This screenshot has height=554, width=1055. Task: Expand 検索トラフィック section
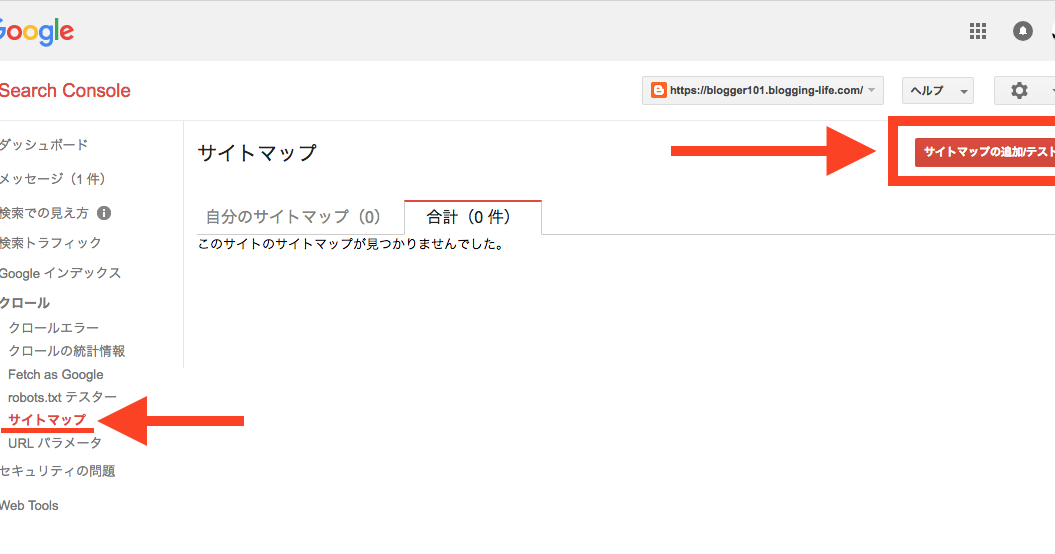pos(50,243)
